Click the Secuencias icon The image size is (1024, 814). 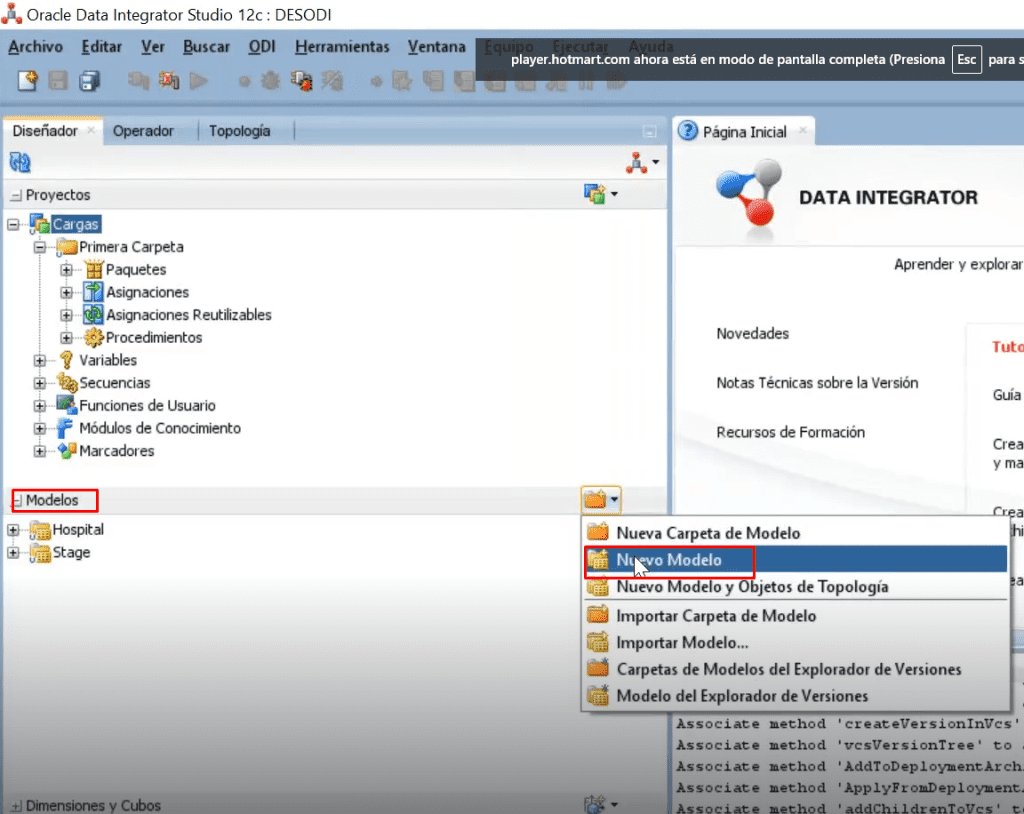(67, 383)
